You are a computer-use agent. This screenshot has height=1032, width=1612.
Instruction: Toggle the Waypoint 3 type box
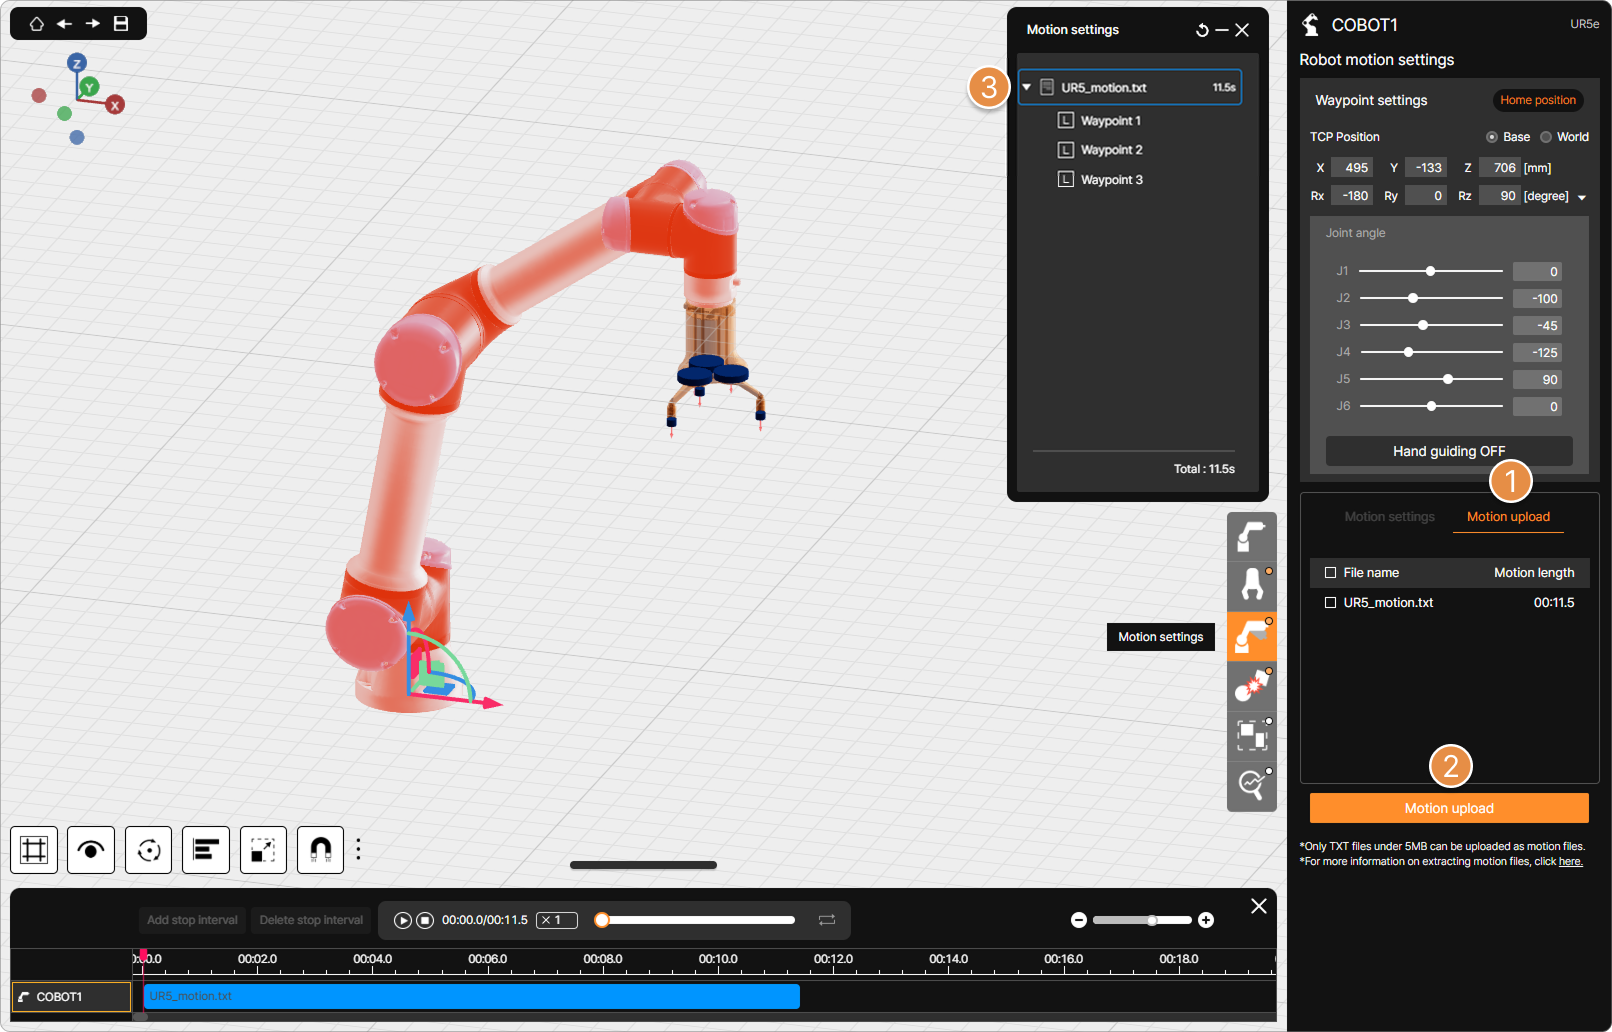point(1066,179)
